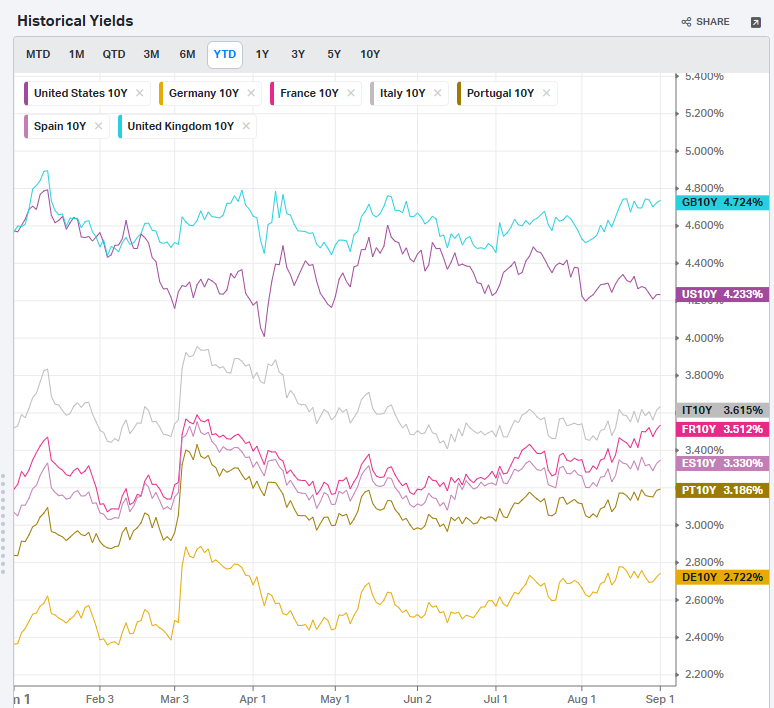This screenshot has width=774, height=708.
Task: Choose the 5Y time period
Action: (334, 54)
